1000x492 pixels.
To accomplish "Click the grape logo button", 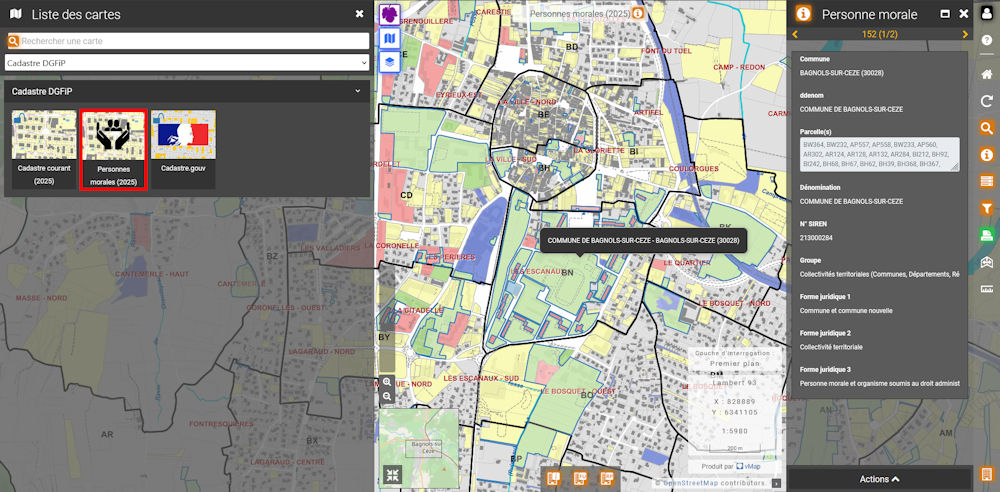I will tap(390, 14).
